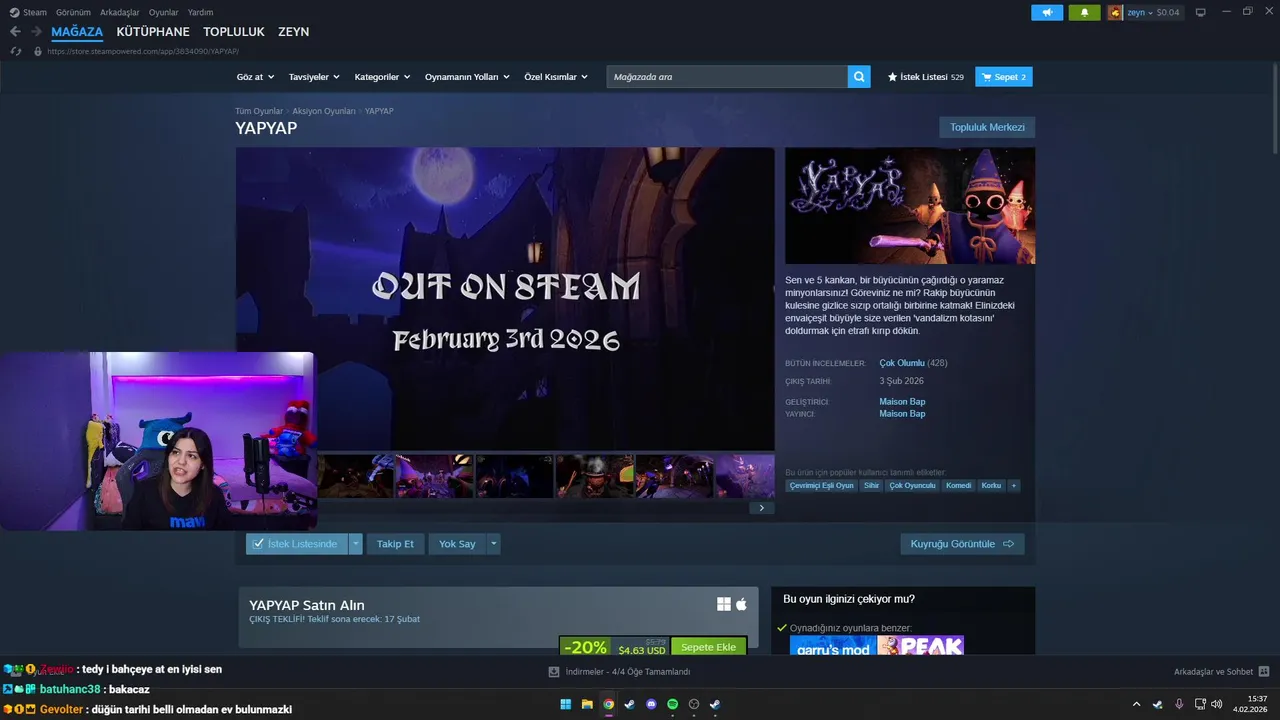Image resolution: width=1280 pixels, height=720 pixels.
Task: Select the Korku tag
Action: [x=991, y=486]
